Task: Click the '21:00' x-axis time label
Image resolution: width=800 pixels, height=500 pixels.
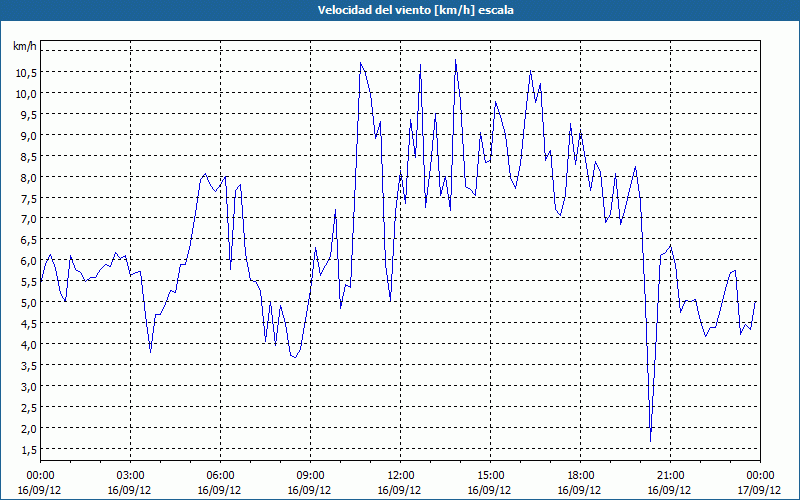Action: tap(670, 476)
